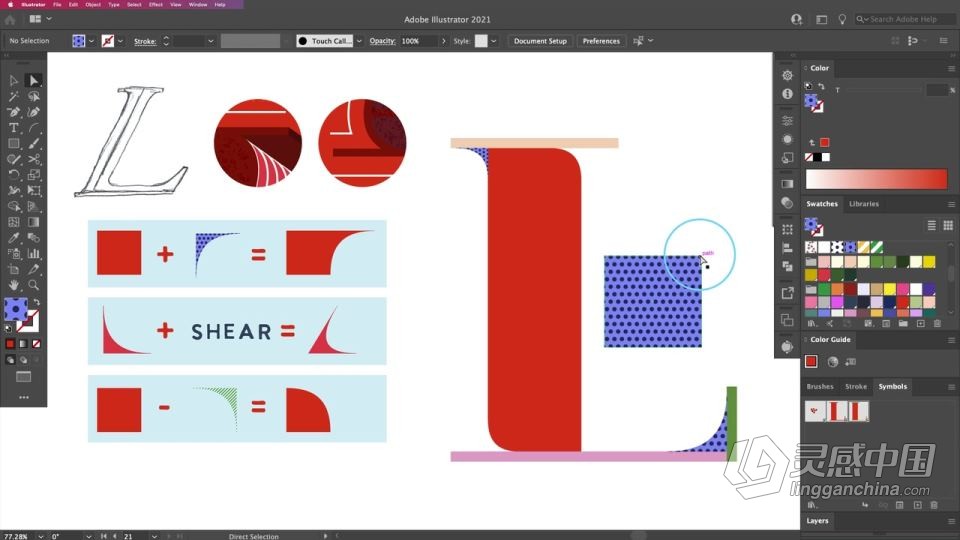Switch to the Libraries tab
The width and height of the screenshot is (960, 540).
[864, 204]
